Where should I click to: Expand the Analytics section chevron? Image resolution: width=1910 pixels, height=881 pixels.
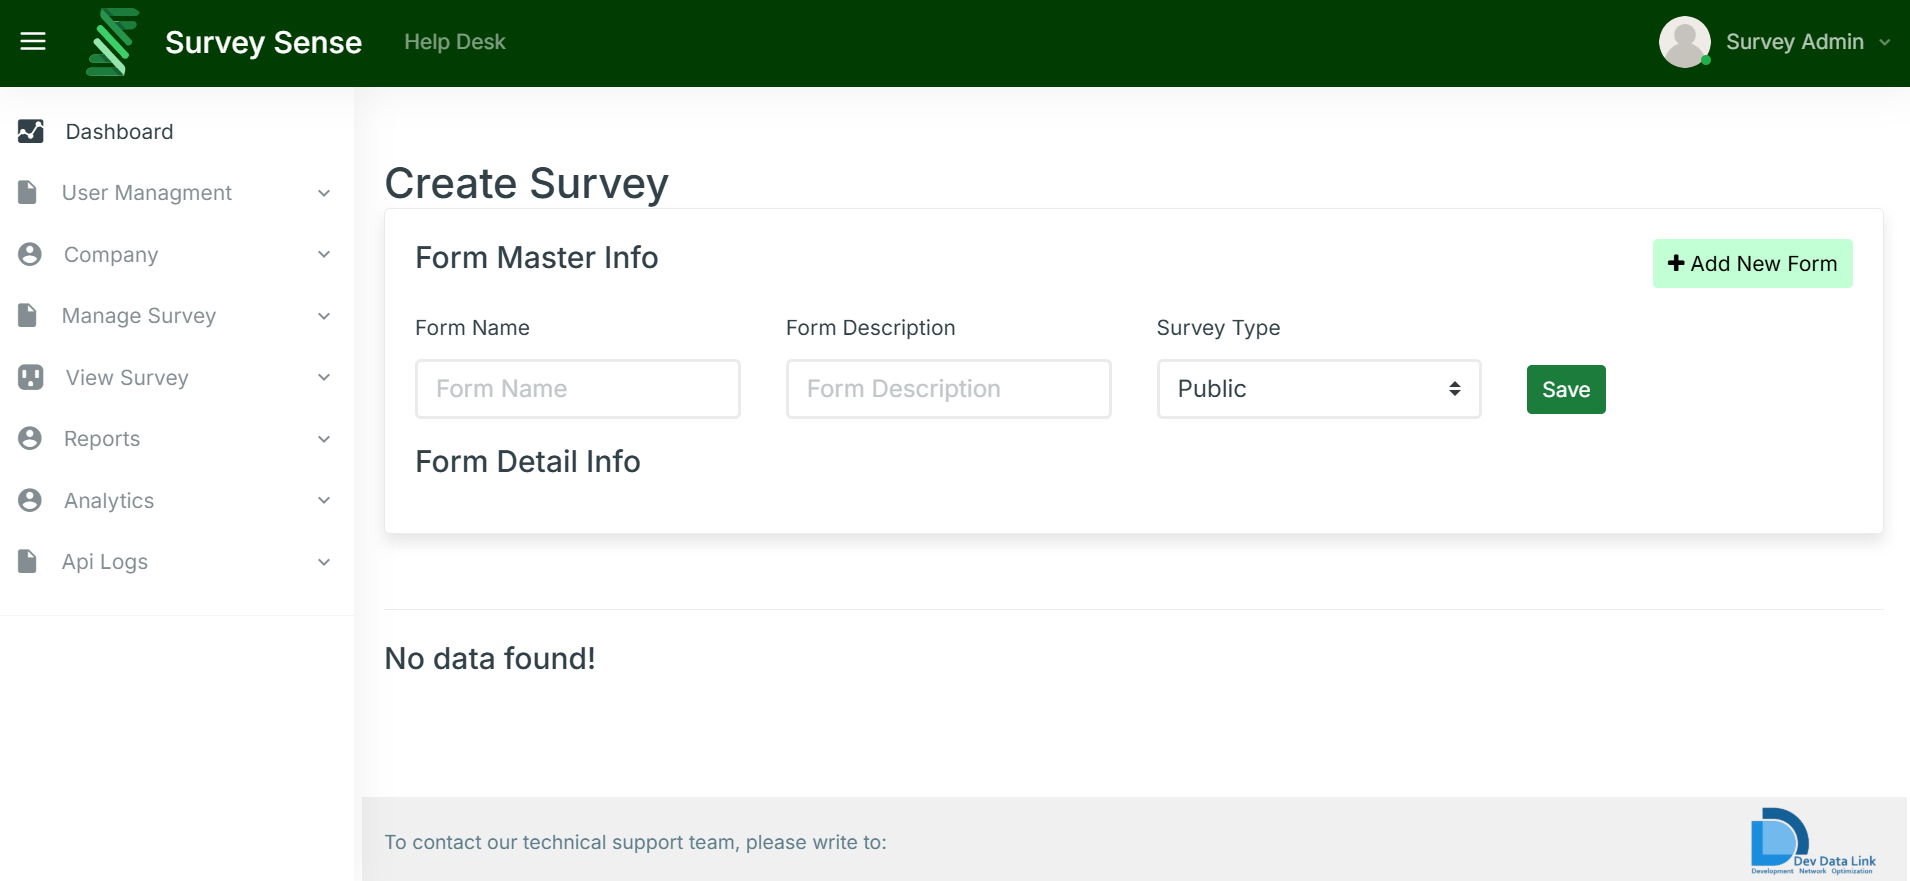tap(324, 500)
